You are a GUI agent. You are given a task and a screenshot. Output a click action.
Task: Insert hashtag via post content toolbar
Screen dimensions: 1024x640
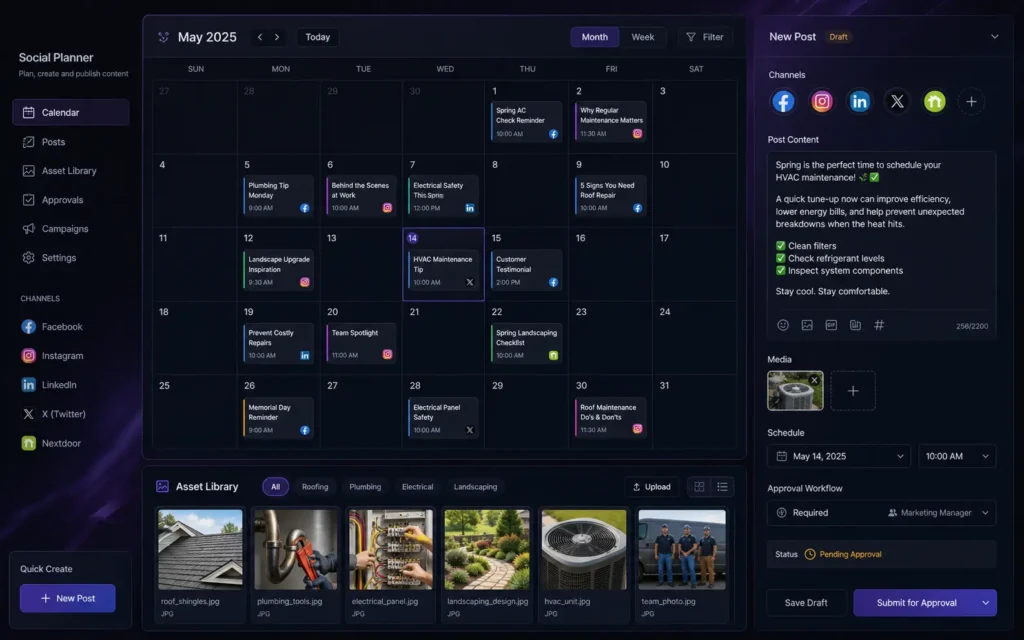point(879,325)
